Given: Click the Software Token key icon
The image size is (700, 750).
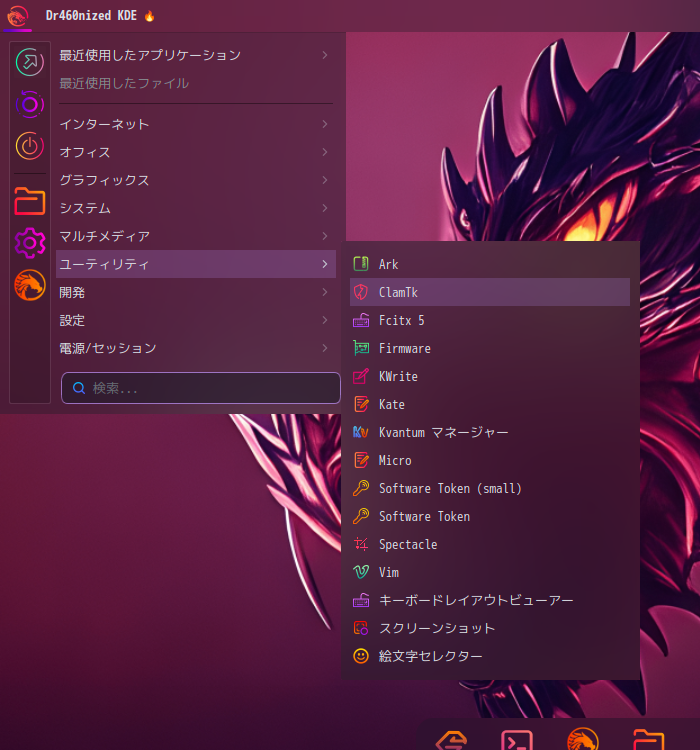Looking at the screenshot, I should click(361, 516).
